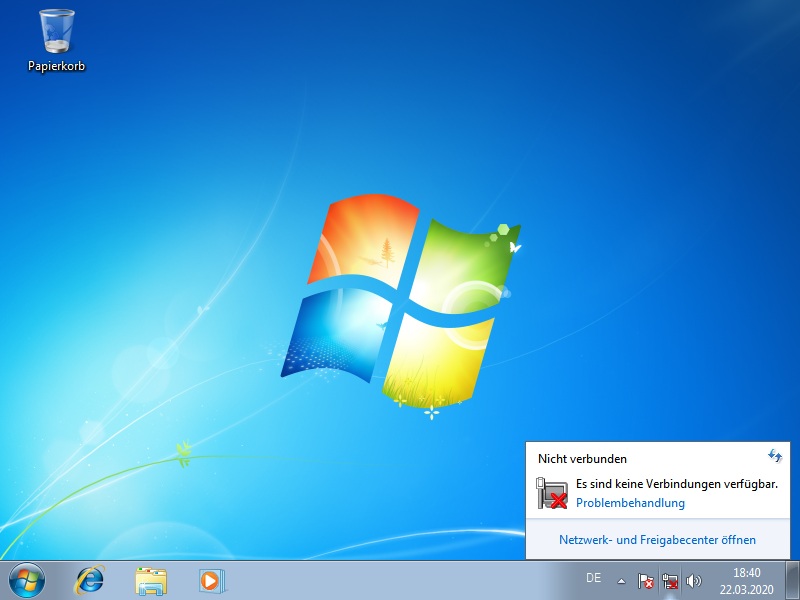800x600 pixels.
Task: Open the Action Center flag icon
Action: (x=645, y=581)
